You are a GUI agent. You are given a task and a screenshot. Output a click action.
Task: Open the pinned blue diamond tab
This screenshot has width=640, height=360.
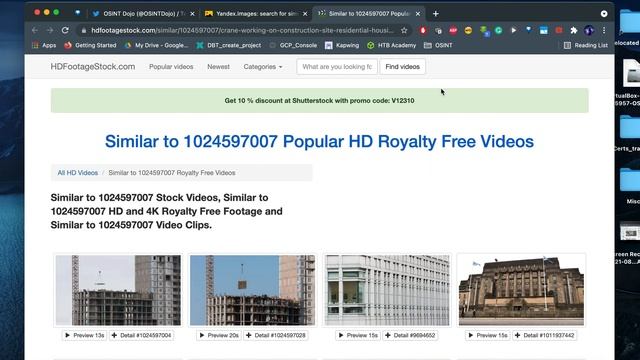tap(78, 13)
